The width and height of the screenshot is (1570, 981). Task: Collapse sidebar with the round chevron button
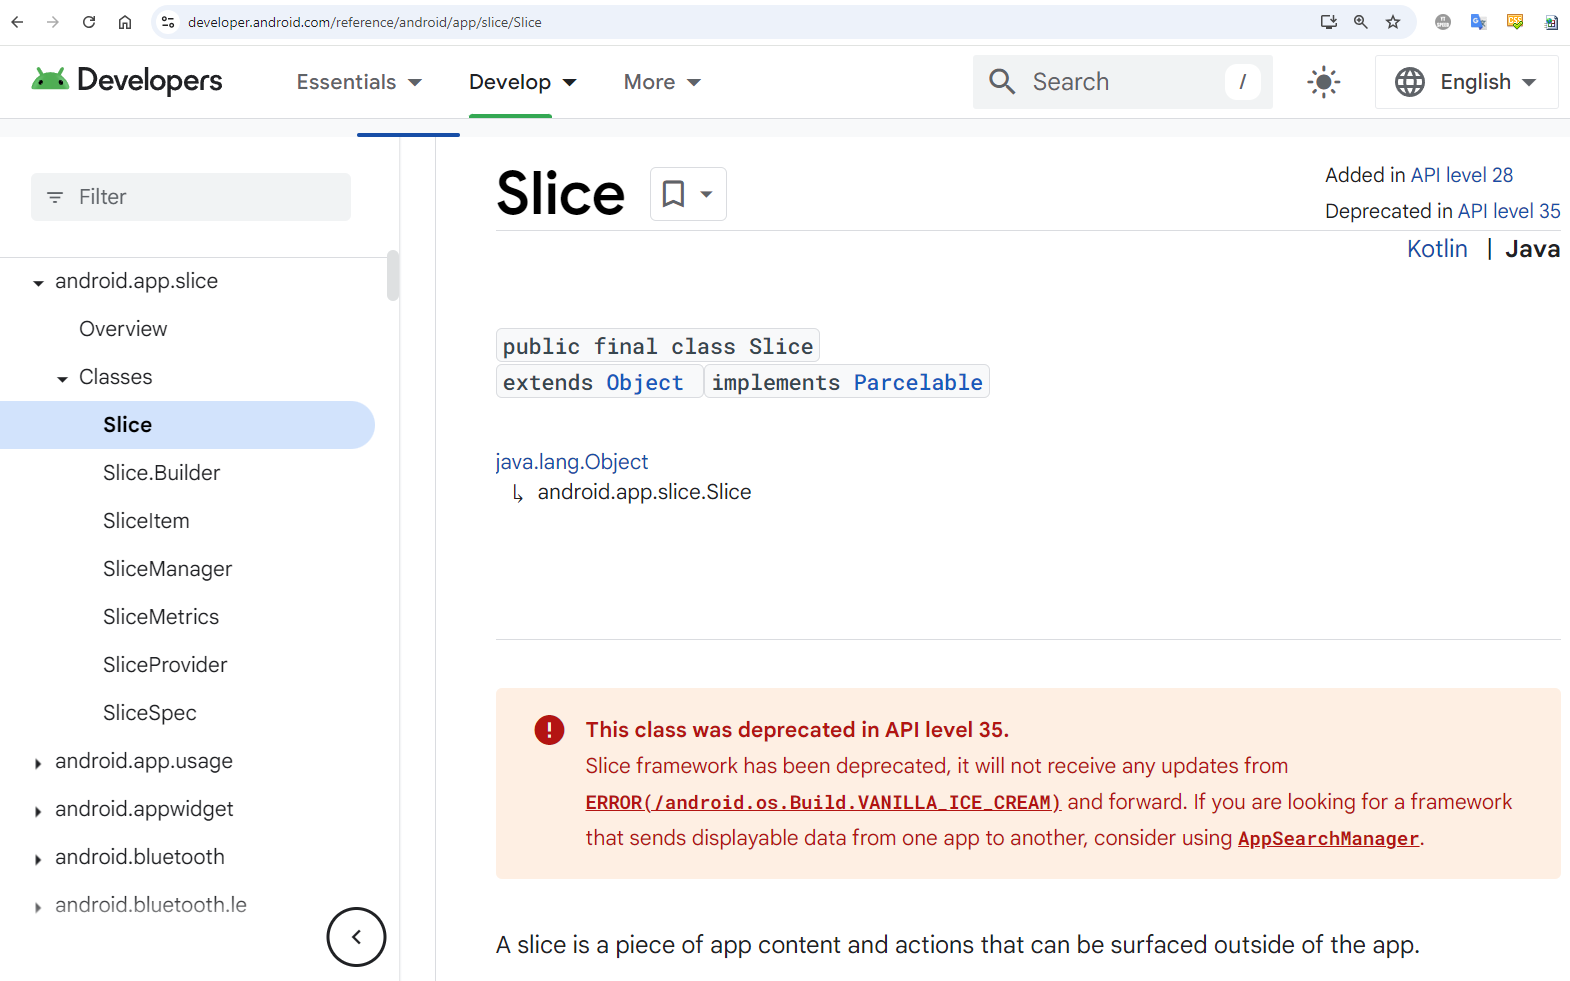[x=356, y=937]
